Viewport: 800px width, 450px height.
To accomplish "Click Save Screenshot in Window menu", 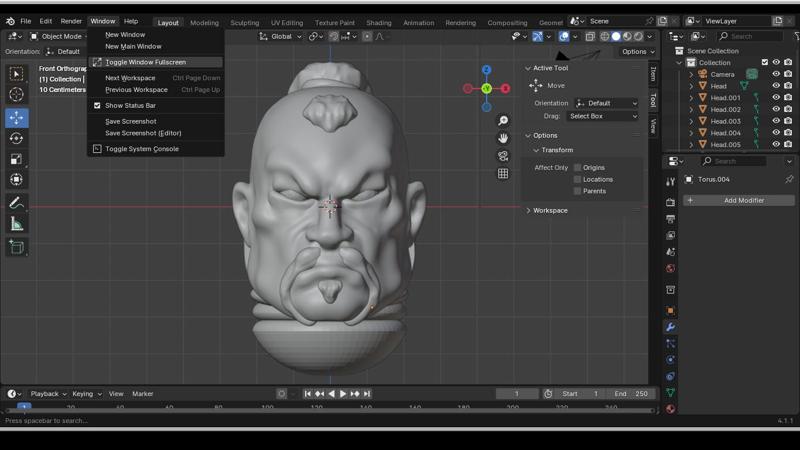I will [x=131, y=121].
